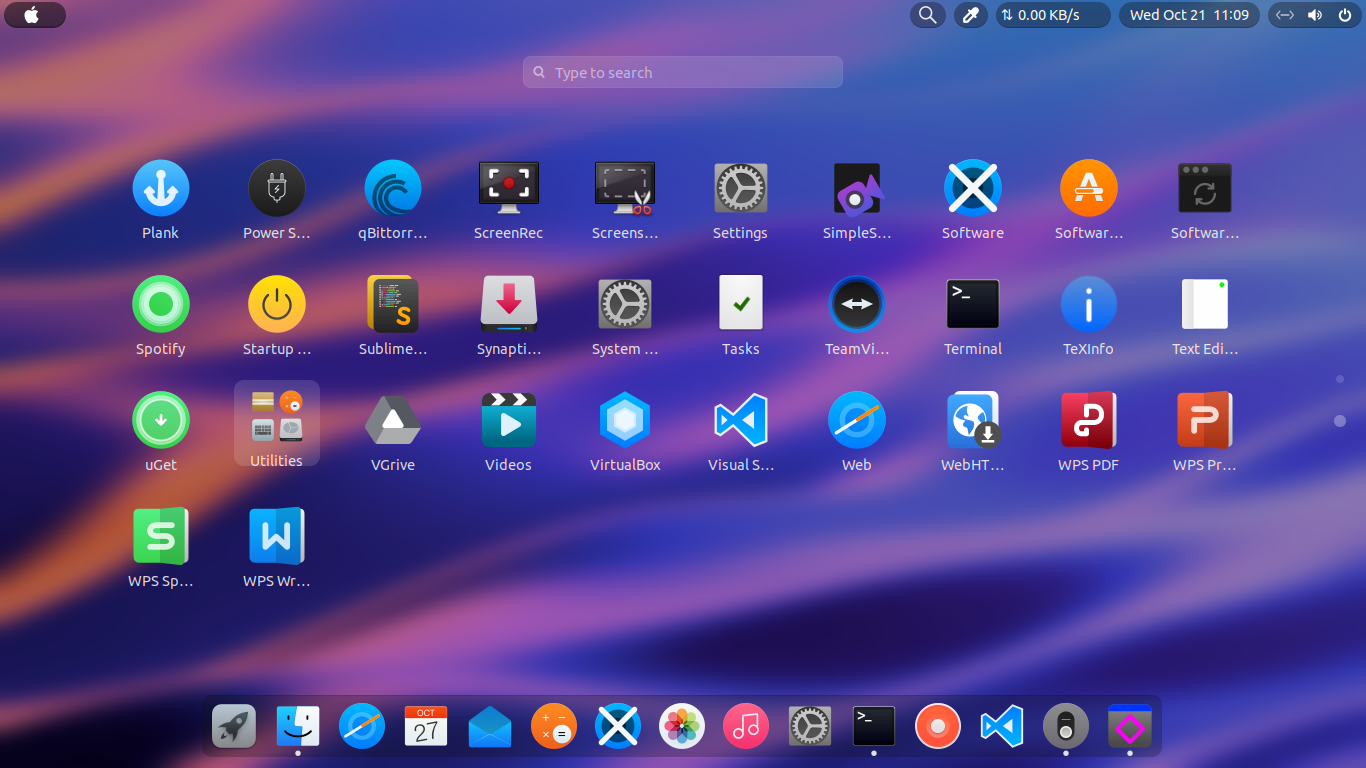Open the red record app in dock

938,726
